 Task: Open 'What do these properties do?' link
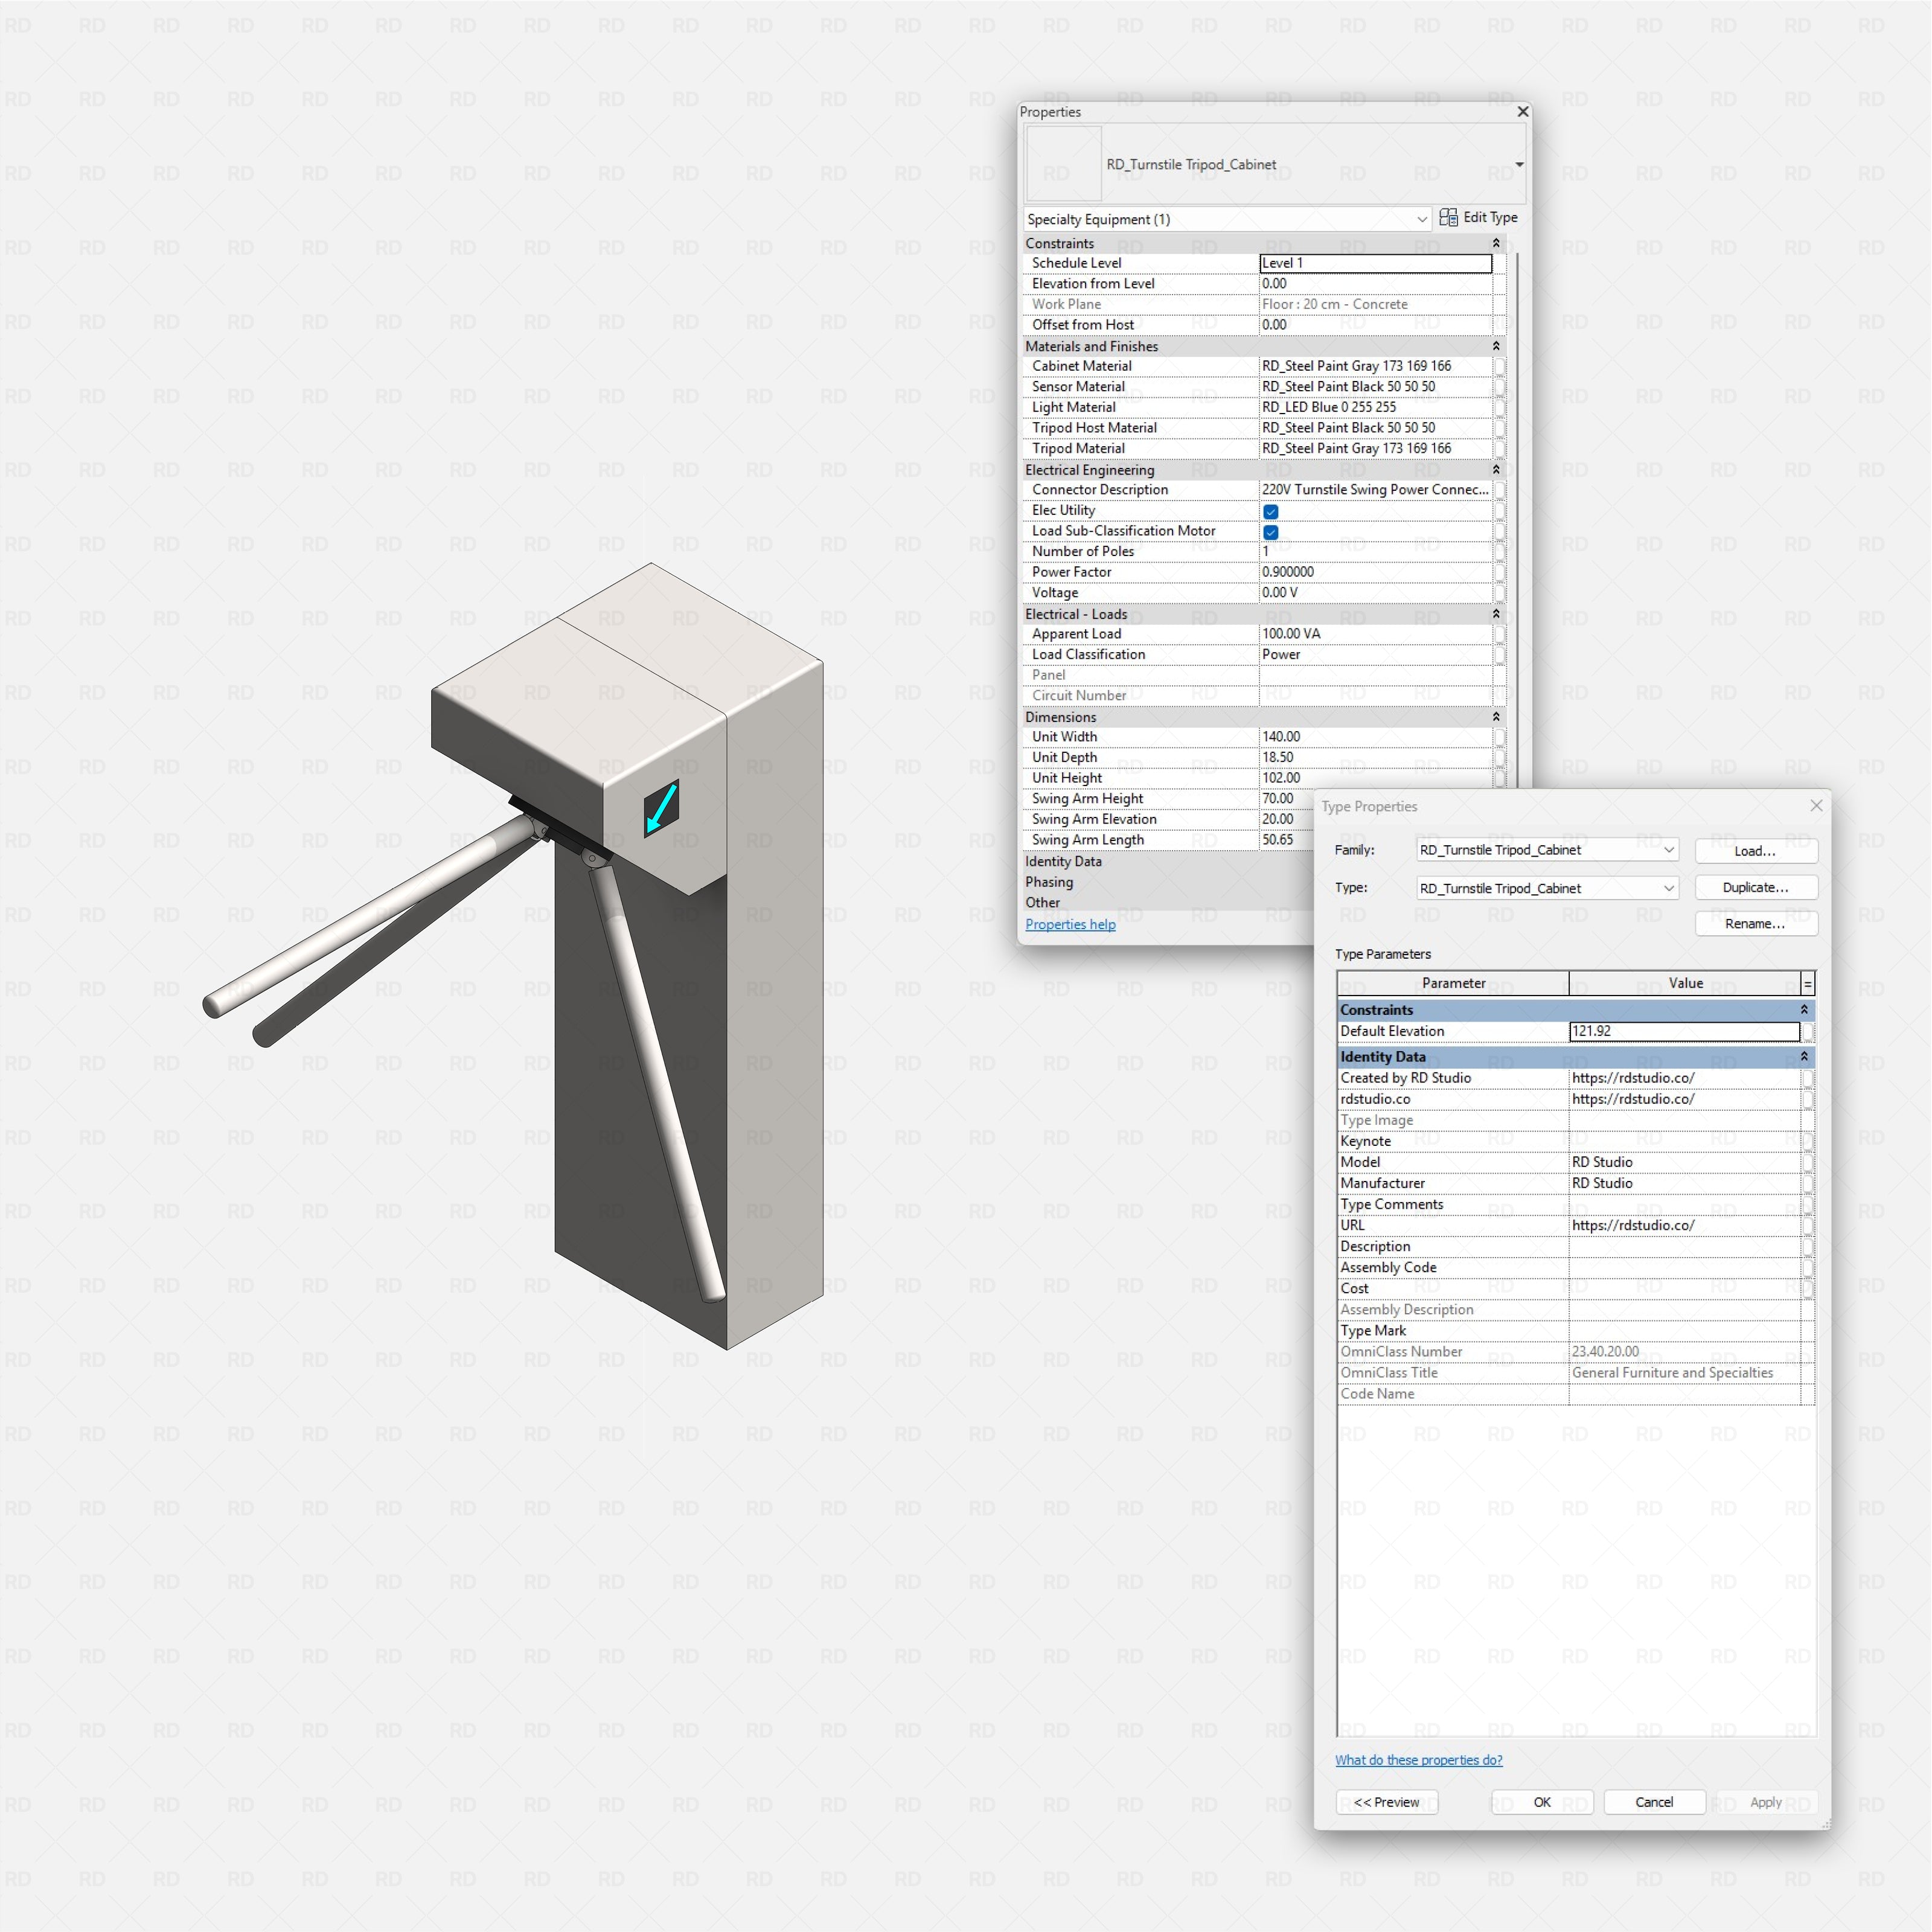pos(1418,1760)
